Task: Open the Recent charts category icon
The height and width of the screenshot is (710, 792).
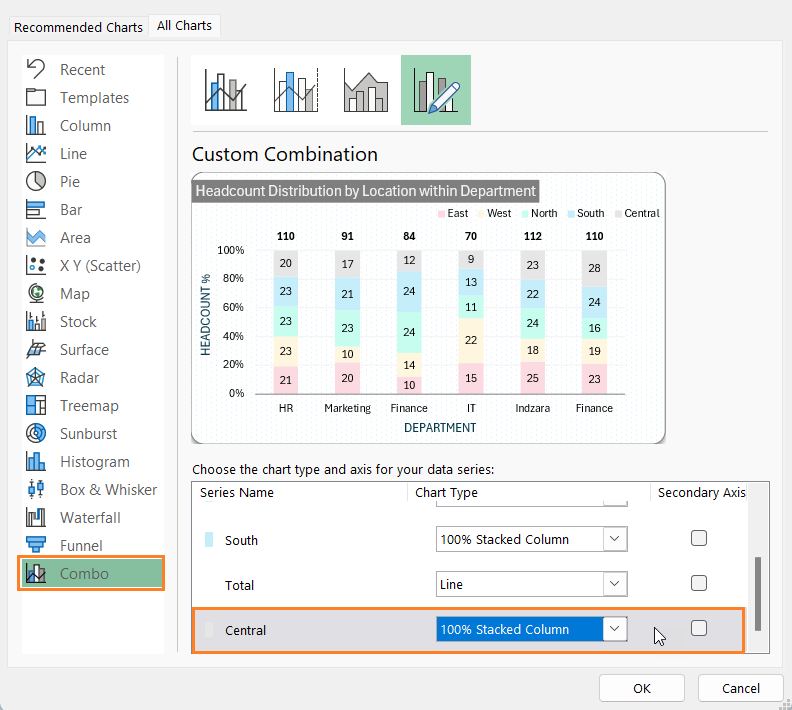Action: (36, 69)
